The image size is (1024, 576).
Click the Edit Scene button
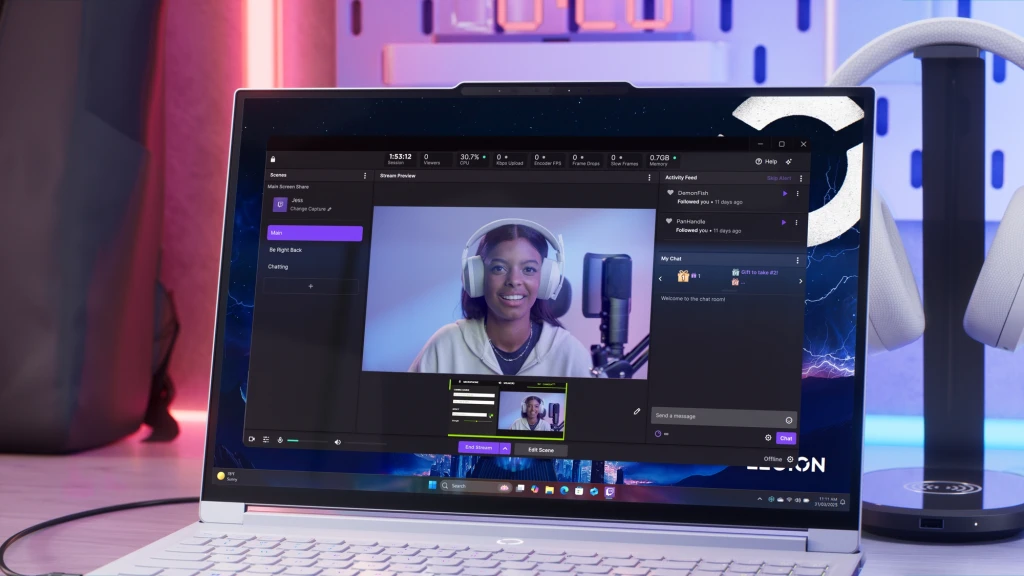[540, 450]
